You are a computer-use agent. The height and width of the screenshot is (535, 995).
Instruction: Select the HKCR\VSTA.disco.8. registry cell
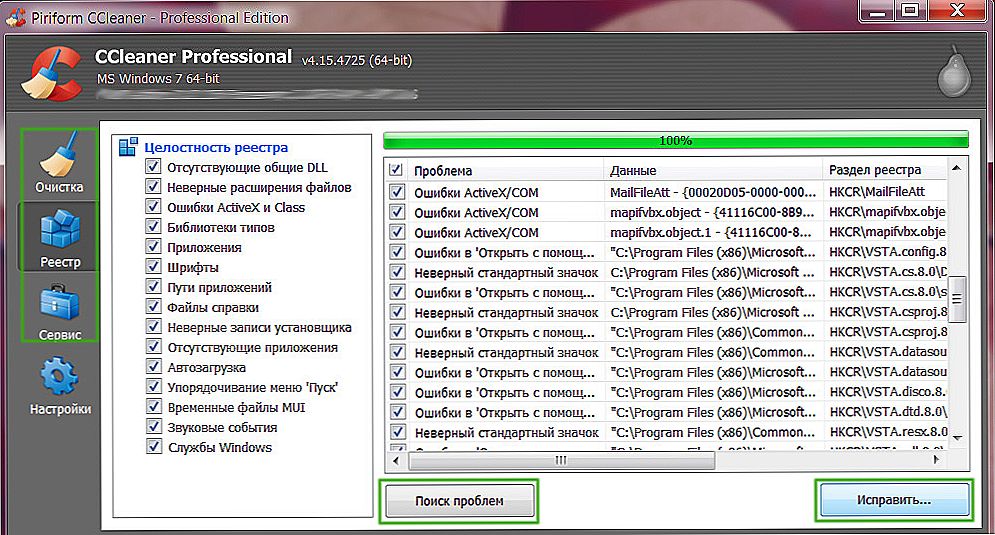888,392
